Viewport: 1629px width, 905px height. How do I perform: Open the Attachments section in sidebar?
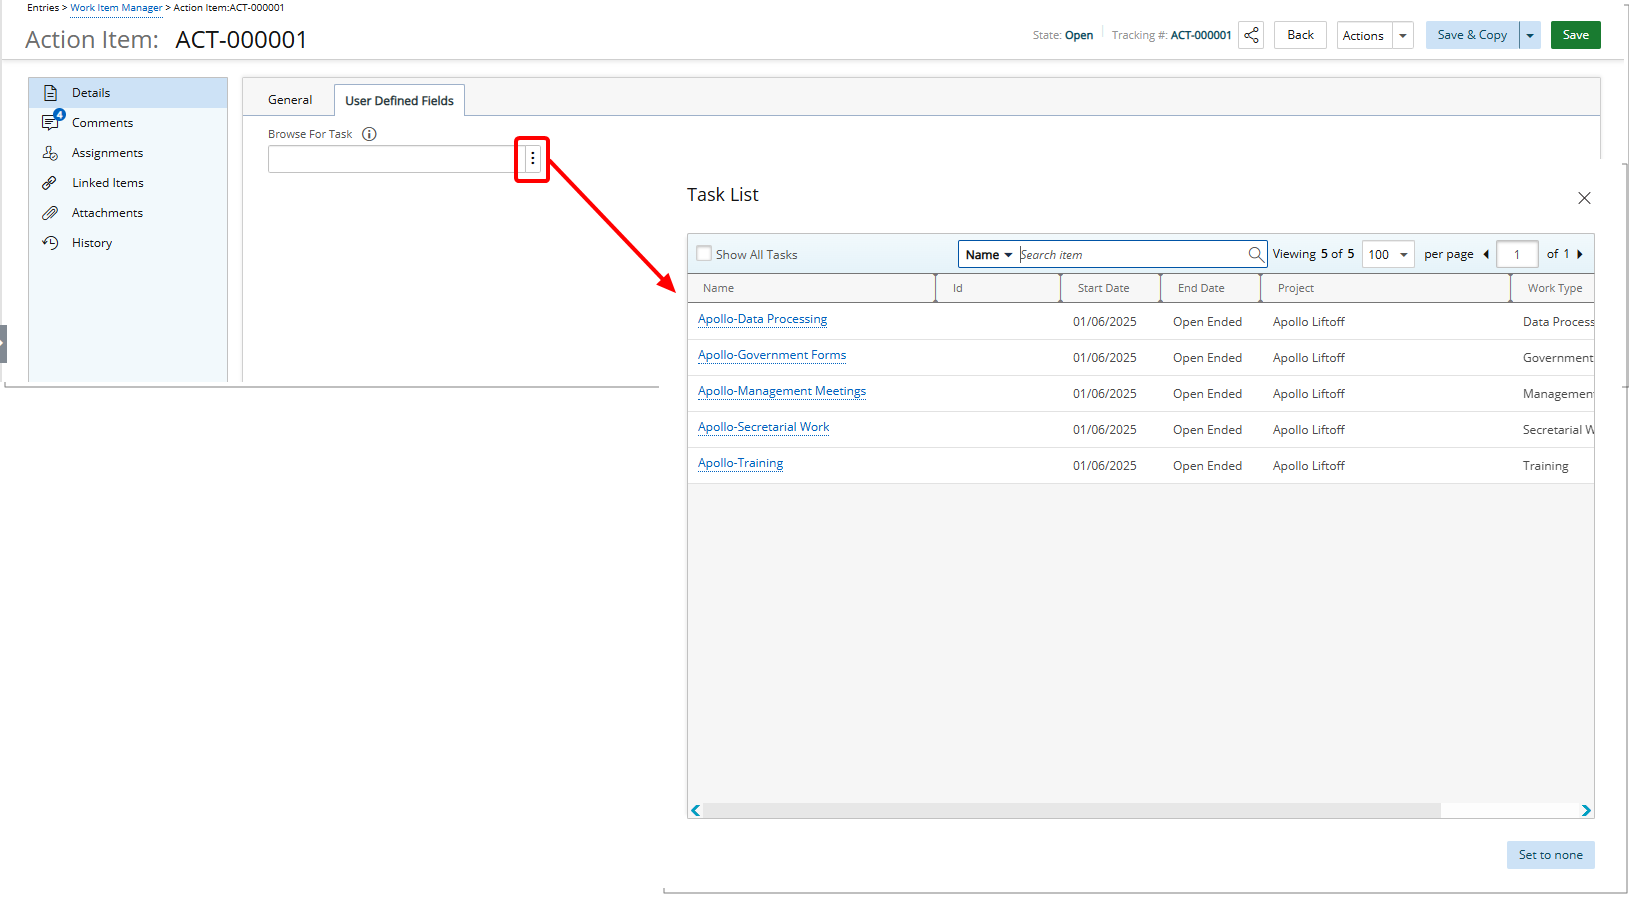(107, 213)
